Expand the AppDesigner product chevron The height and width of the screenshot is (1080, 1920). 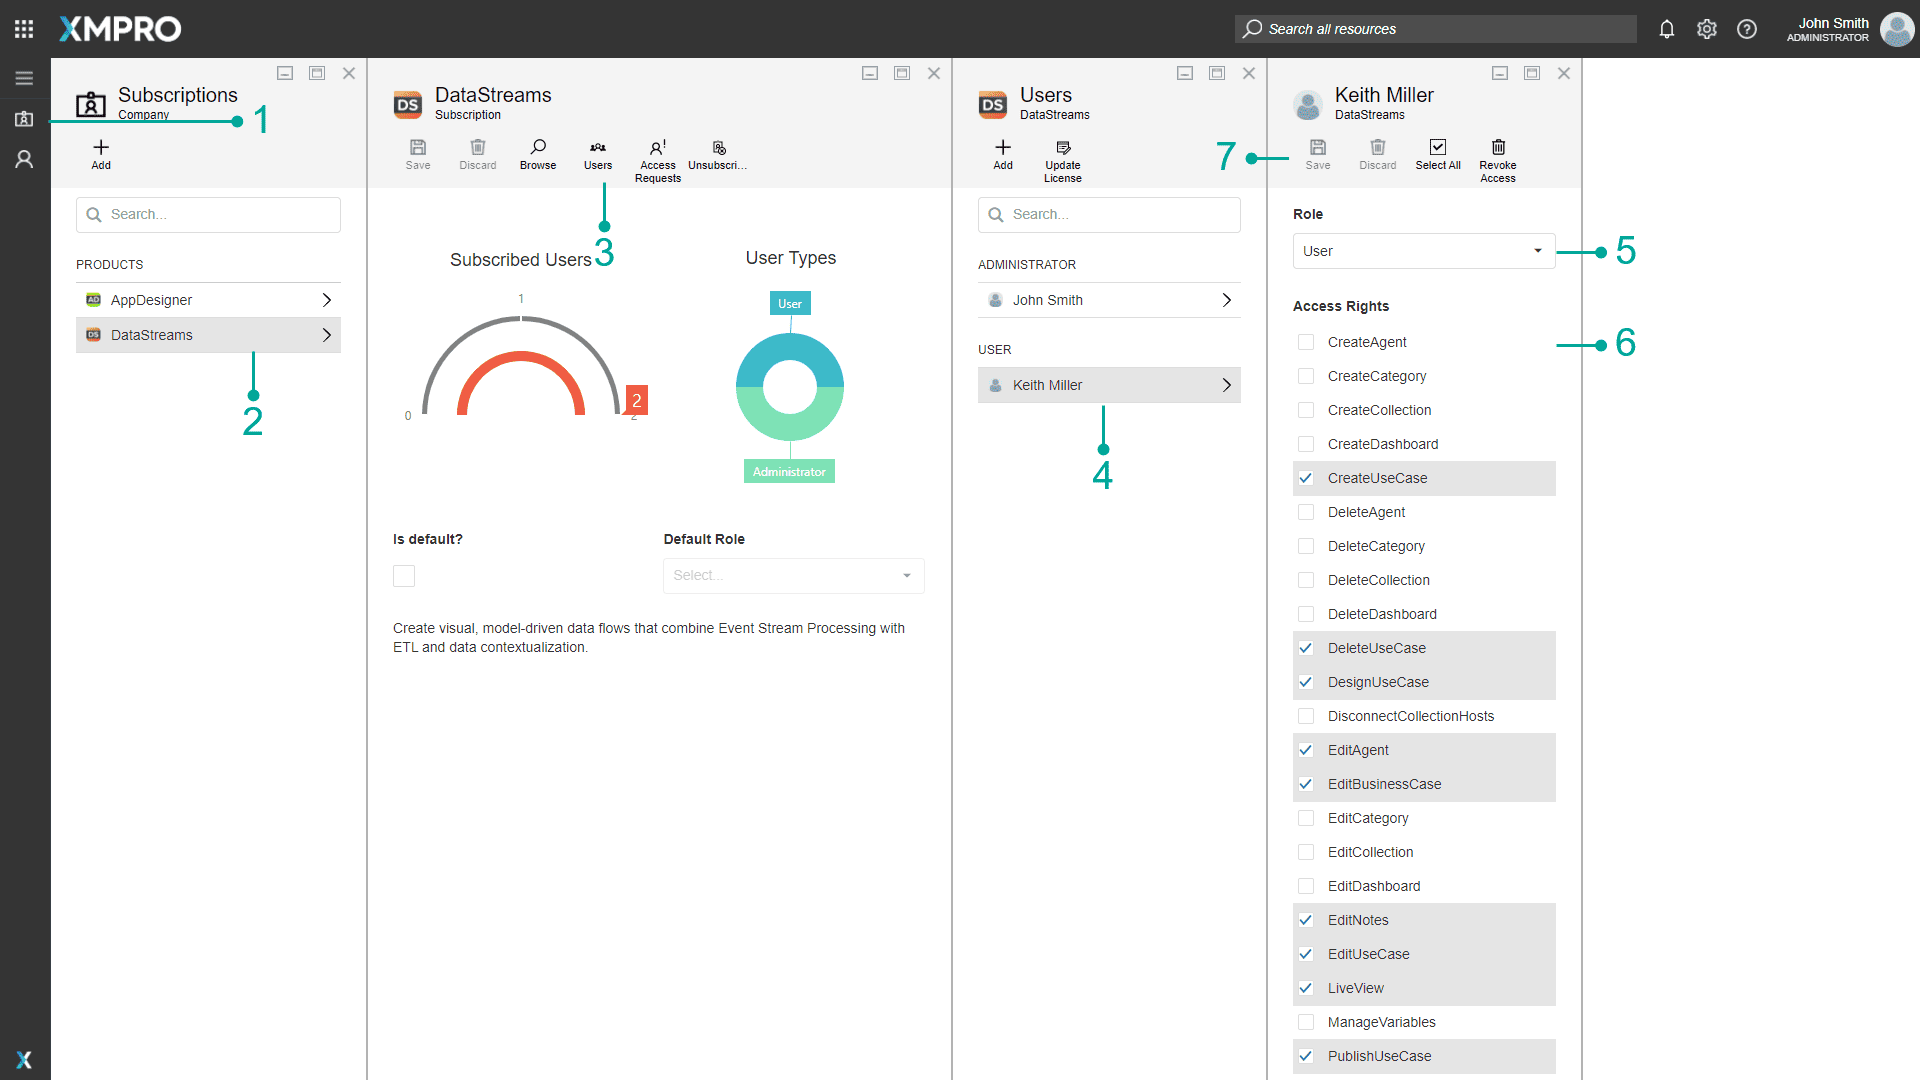326,300
